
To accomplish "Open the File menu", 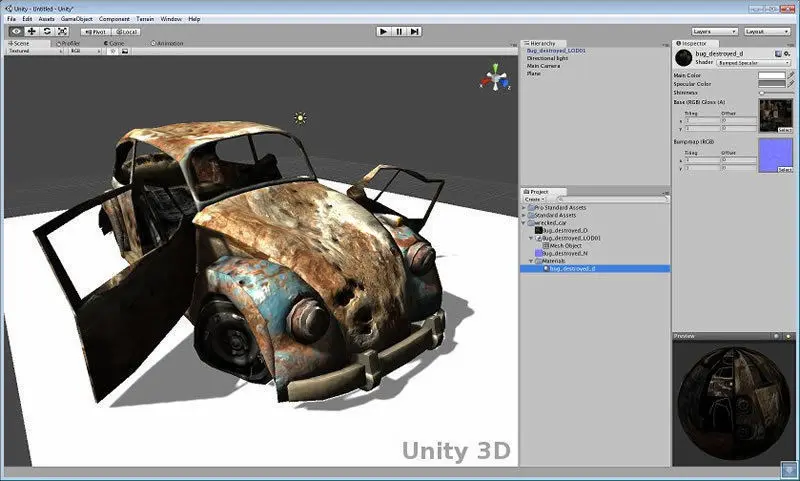I will click(11, 19).
